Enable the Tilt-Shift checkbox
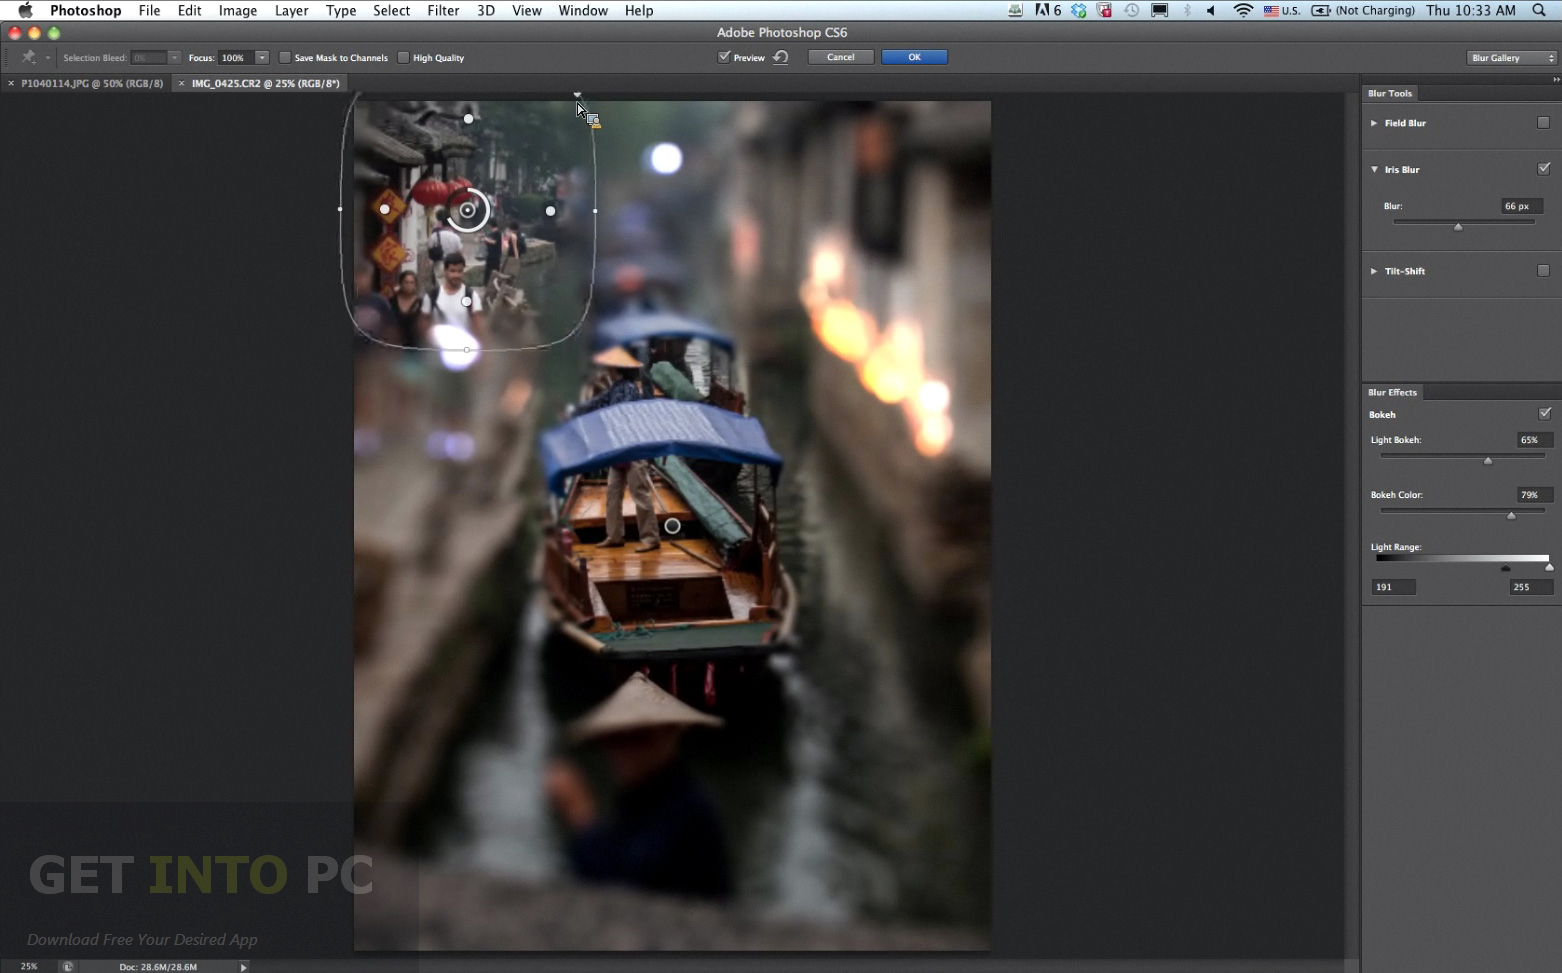The height and width of the screenshot is (973, 1562). [x=1543, y=271]
